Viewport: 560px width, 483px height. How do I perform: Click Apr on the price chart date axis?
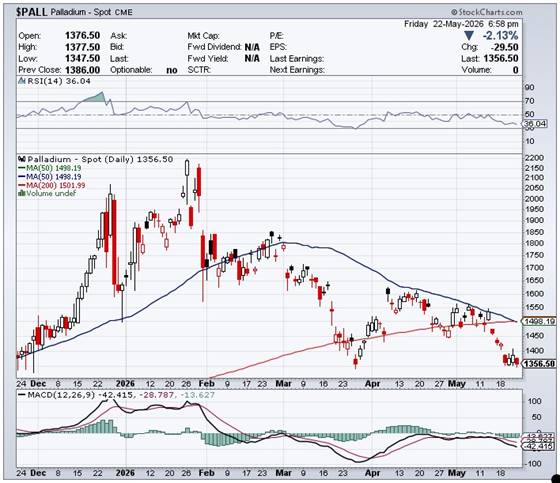372,384
